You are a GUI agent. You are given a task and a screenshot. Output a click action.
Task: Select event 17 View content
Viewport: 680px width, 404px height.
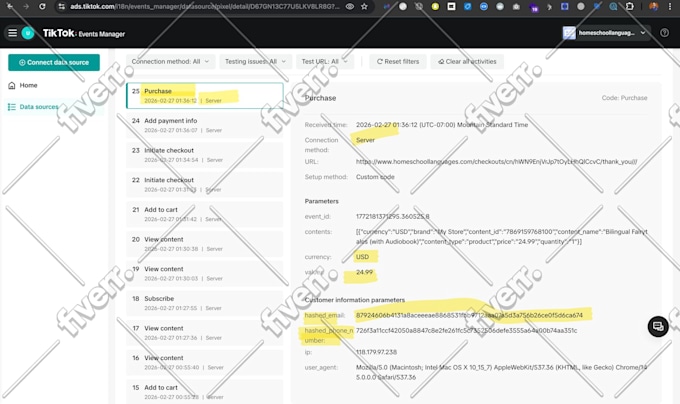tap(204, 332)
